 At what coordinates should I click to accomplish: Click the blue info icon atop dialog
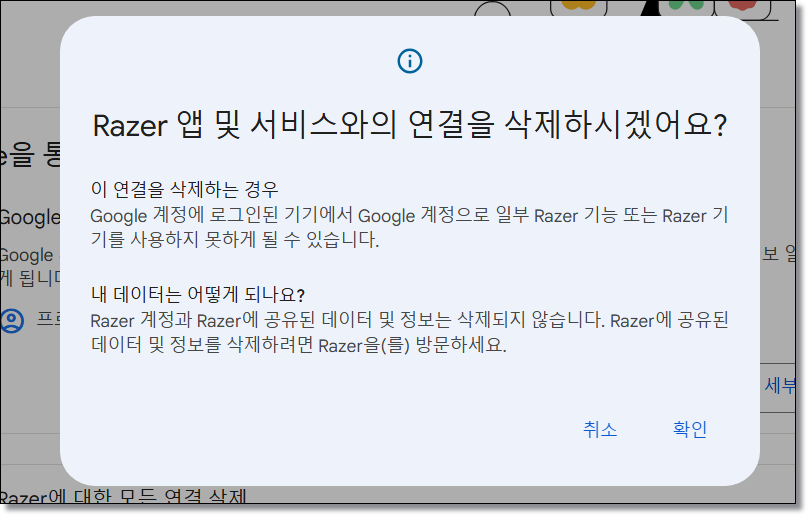410,61
